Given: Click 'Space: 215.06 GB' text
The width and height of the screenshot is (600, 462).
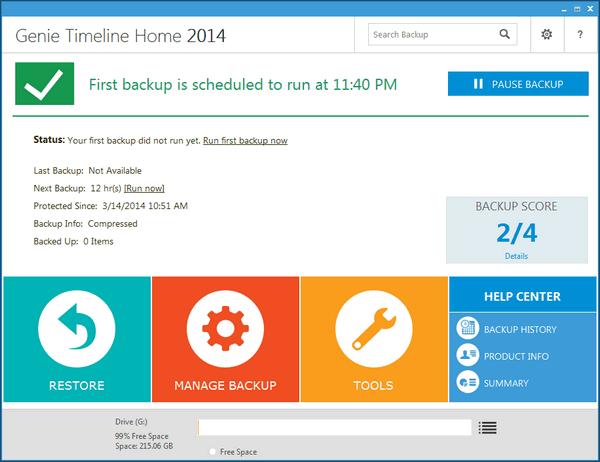Looking at the screenshot, I should click(144, 446).
